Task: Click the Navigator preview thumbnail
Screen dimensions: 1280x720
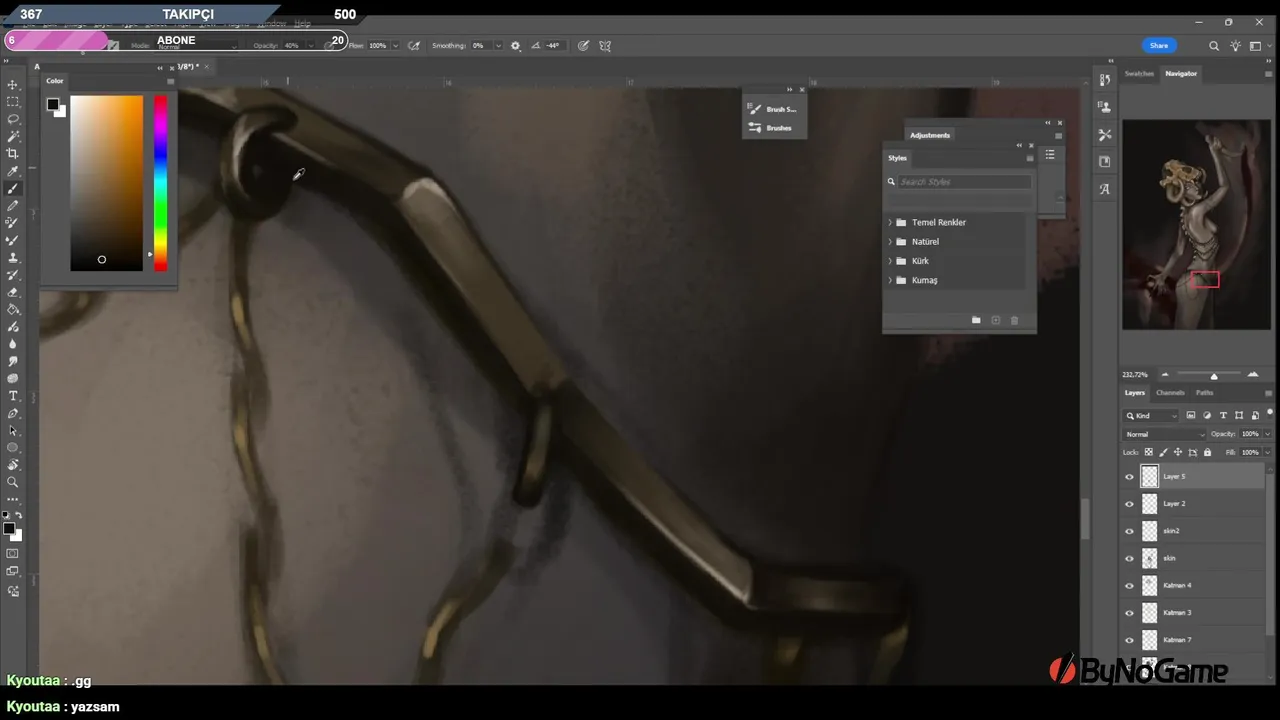Action: pyautogui.click(x=1196, y=225)
